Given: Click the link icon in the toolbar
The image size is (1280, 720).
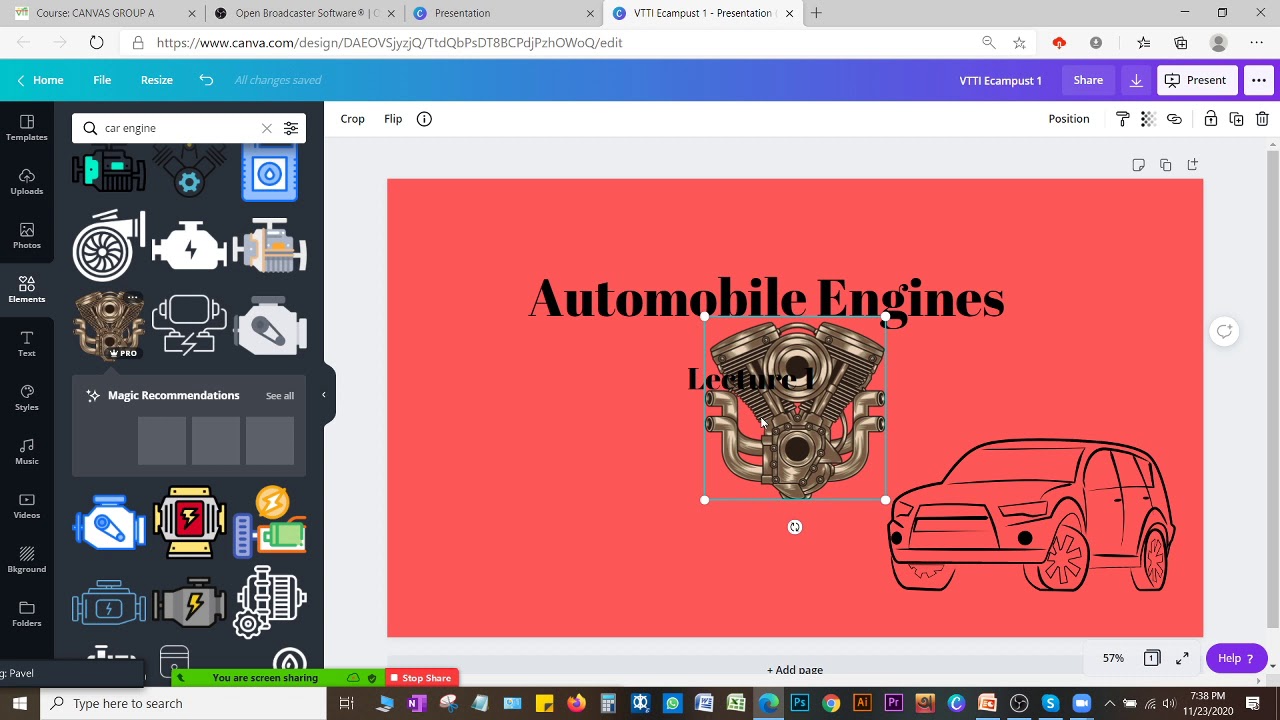Looking at the screenshot, I should tap(1174, 119).
